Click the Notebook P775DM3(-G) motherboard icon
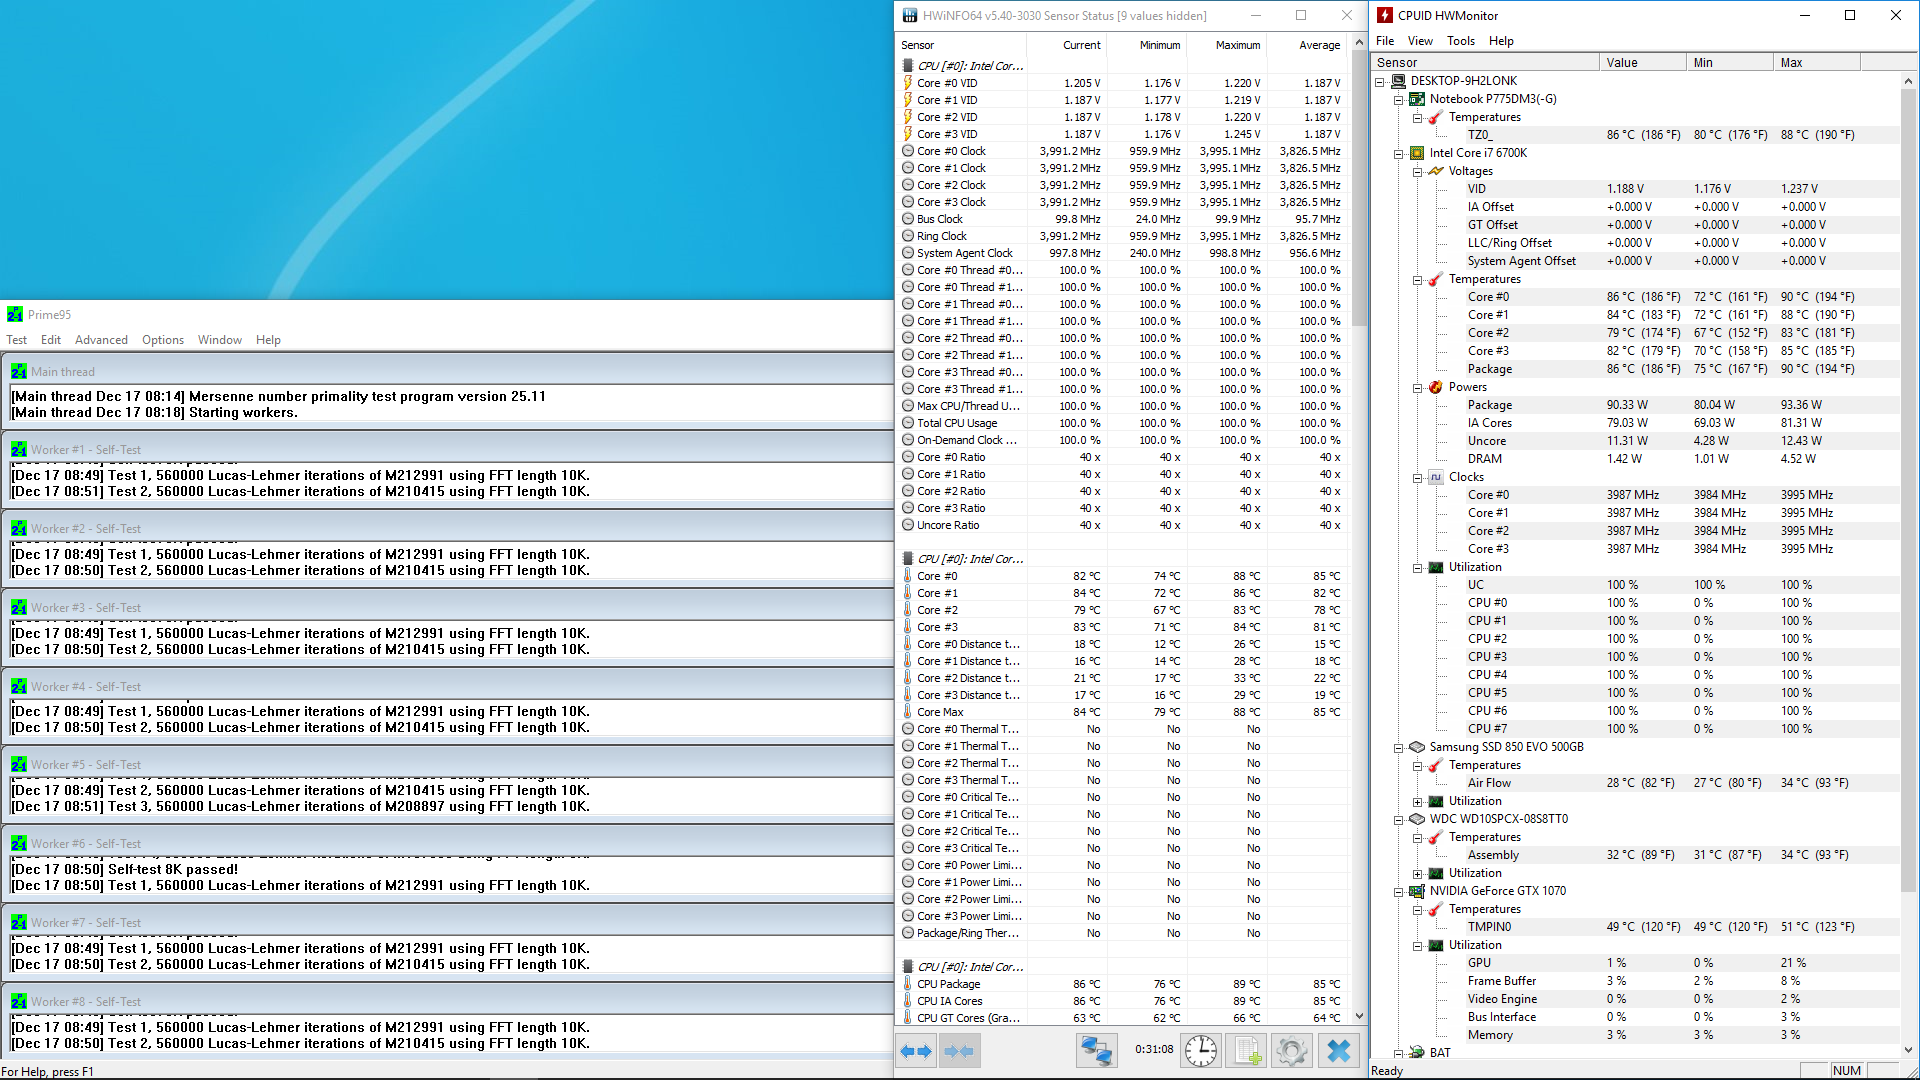The image size is (1920, 1080). [x=1417, y=99]
